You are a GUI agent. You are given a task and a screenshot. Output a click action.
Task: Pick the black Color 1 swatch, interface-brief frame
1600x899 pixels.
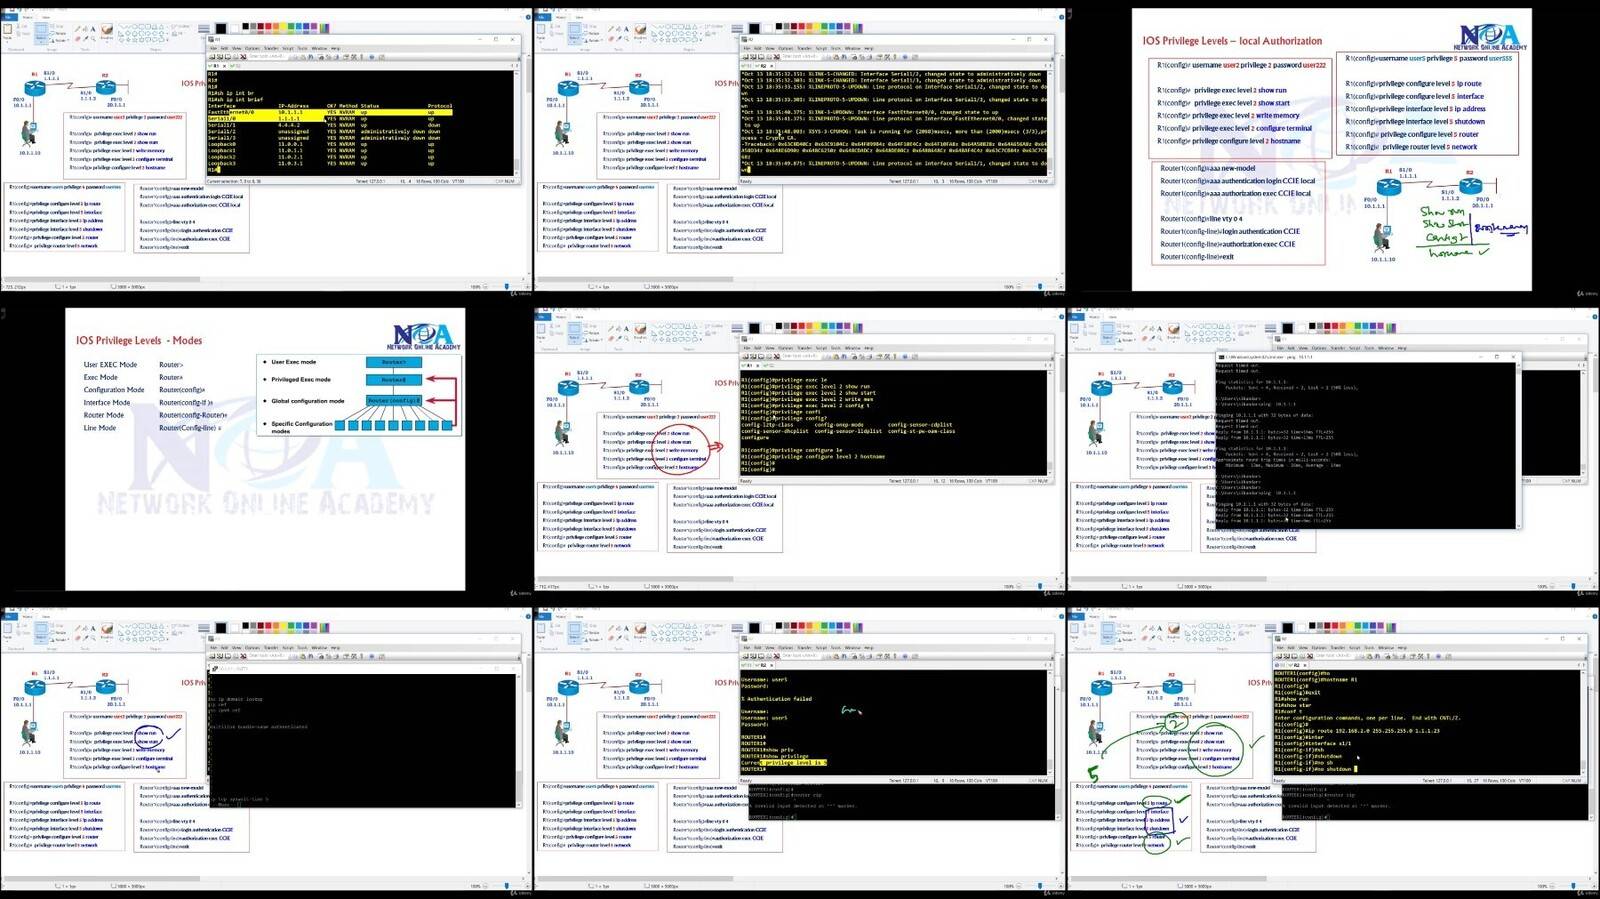pos(221,29)
